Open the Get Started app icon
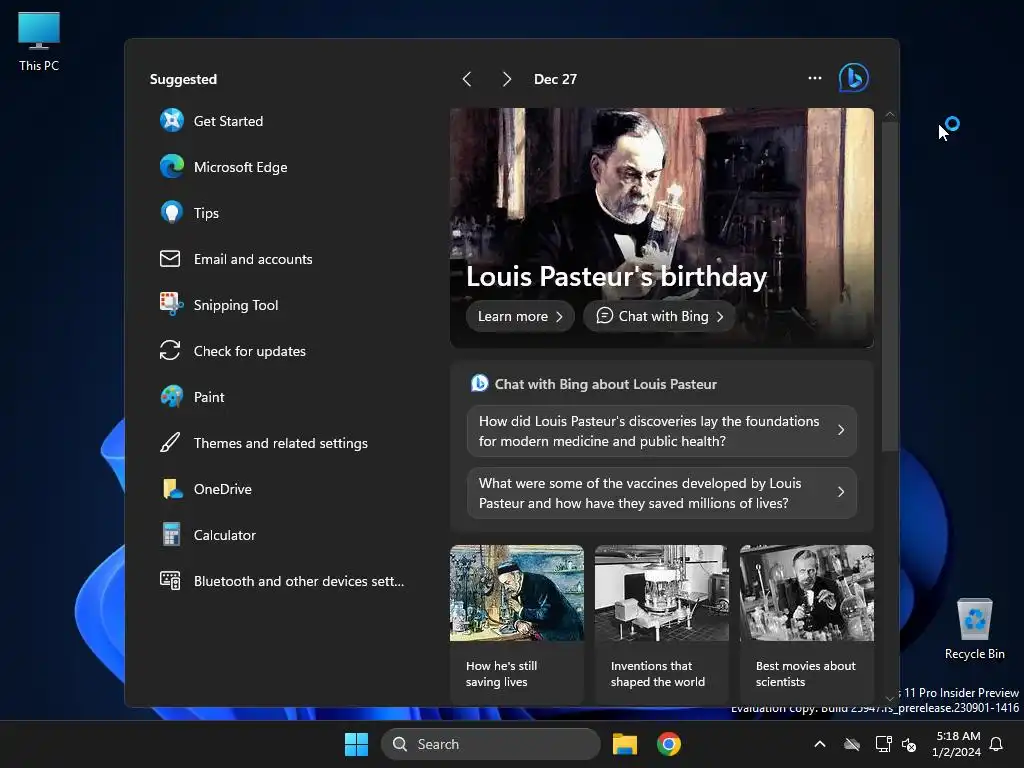The width and height of the screenshot is (1024, 768). point(172,121)
